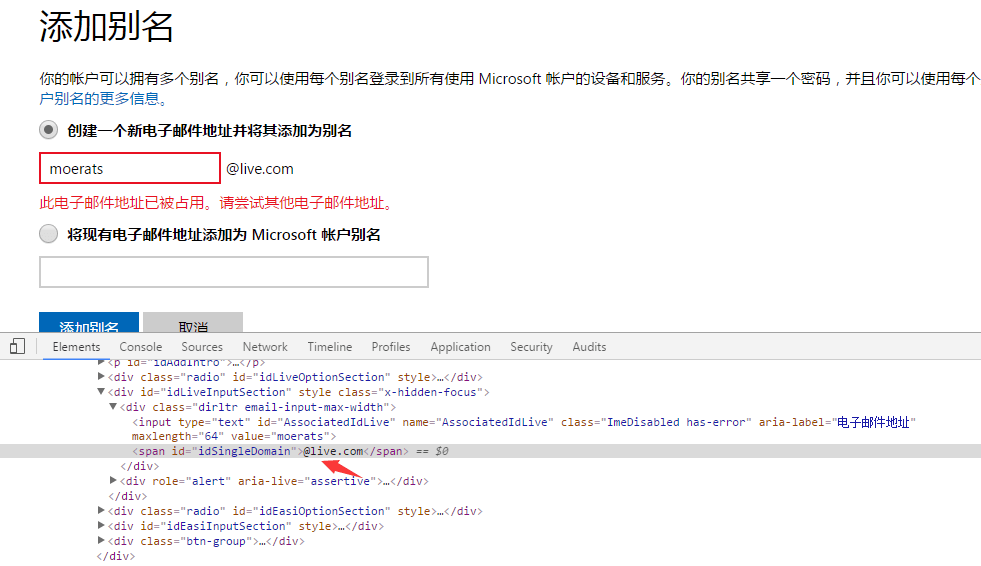
Task: Expand the idLiveOptionSection div node
Action: pyautogui.click(x=101, y=376)
